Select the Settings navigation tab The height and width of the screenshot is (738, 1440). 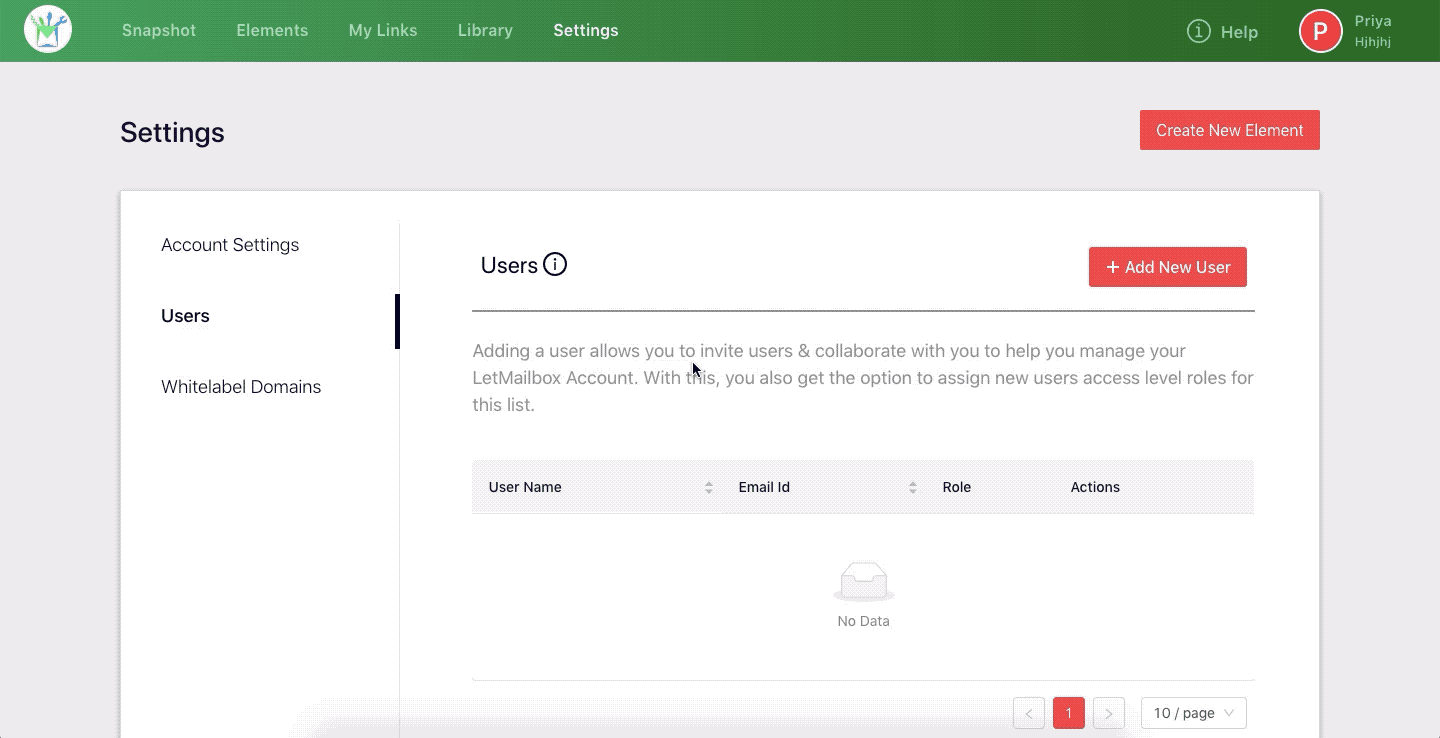coord(586,30)
